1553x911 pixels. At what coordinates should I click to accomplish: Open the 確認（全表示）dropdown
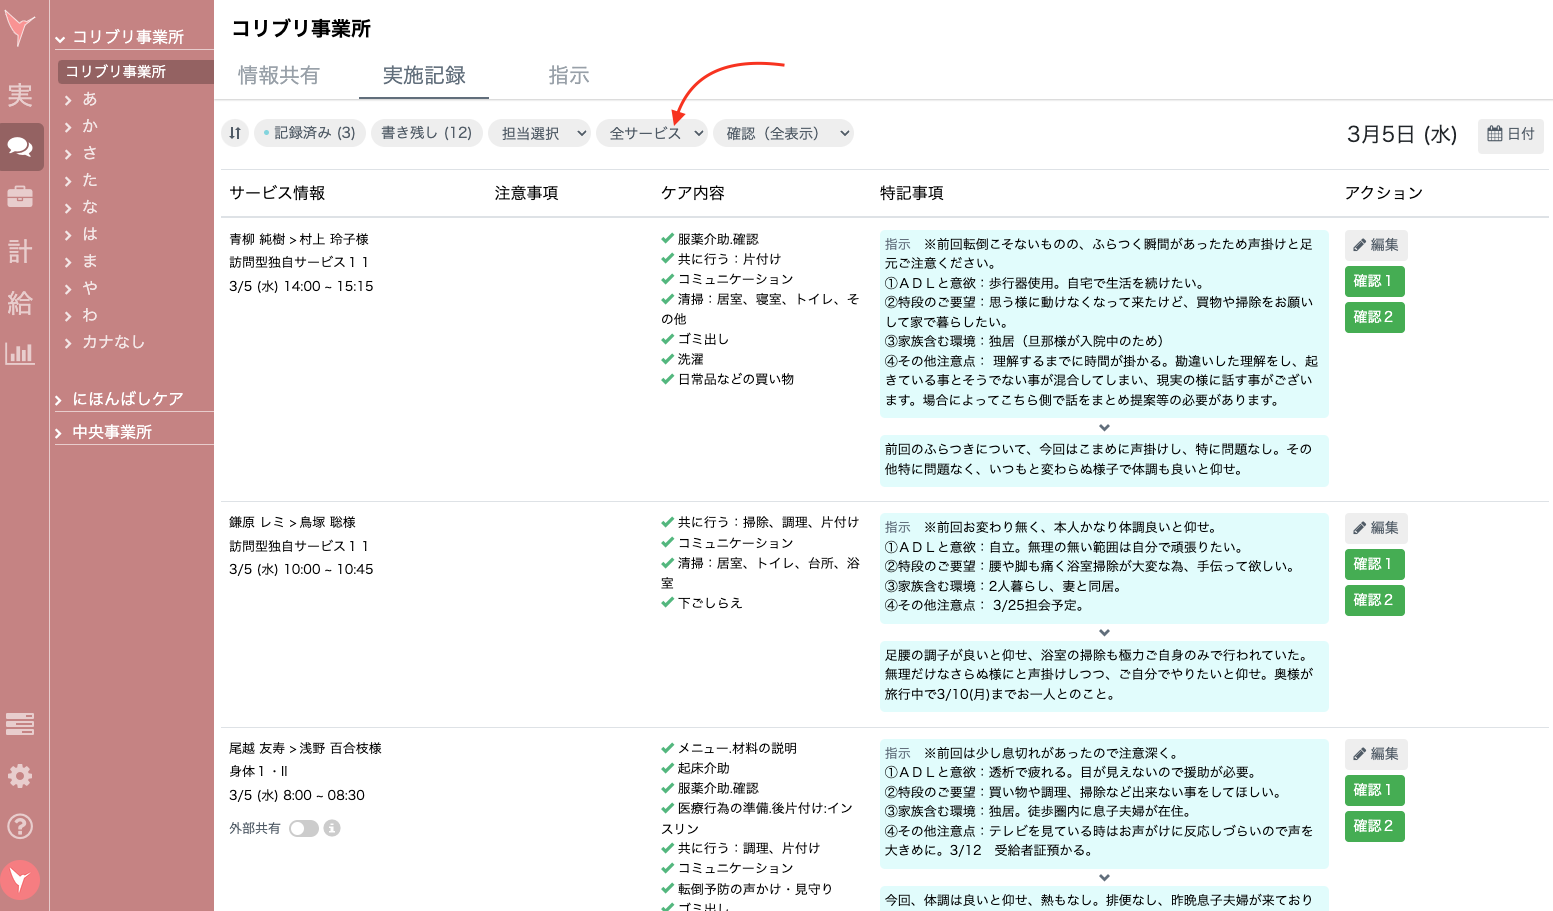point(783,133)
